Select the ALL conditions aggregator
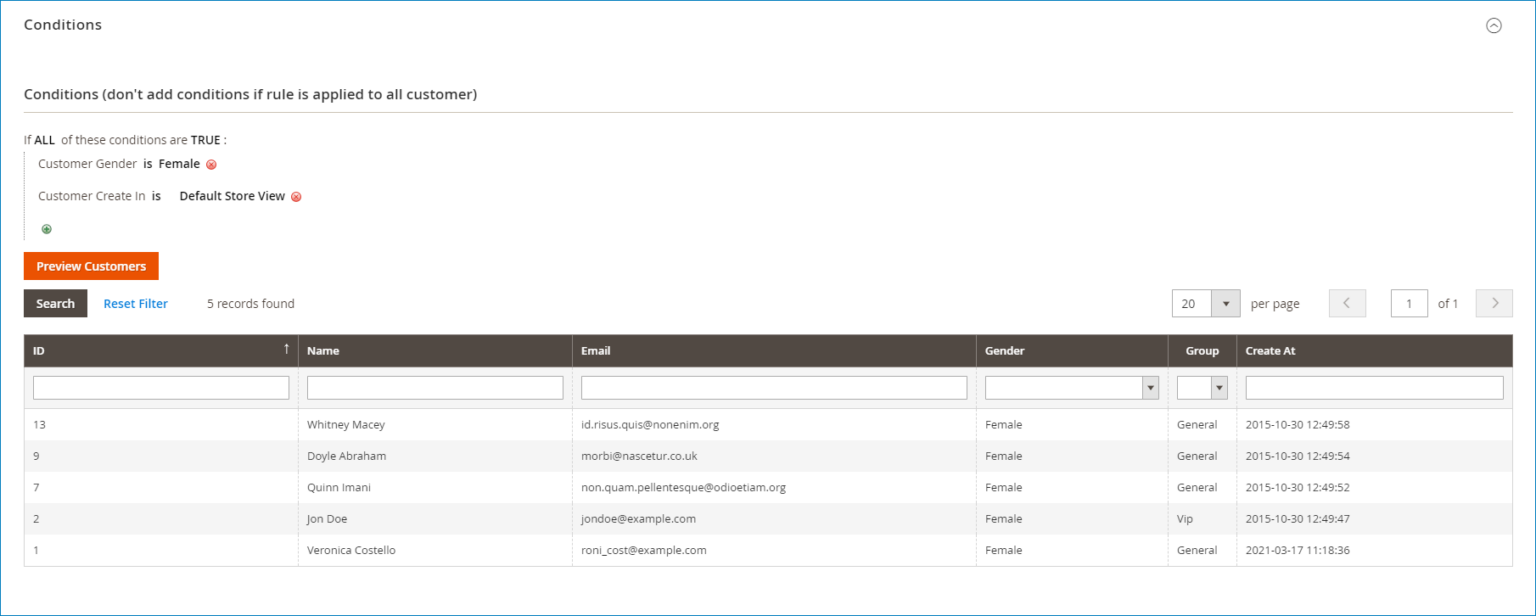1536x616 pixels. point(44,140)
